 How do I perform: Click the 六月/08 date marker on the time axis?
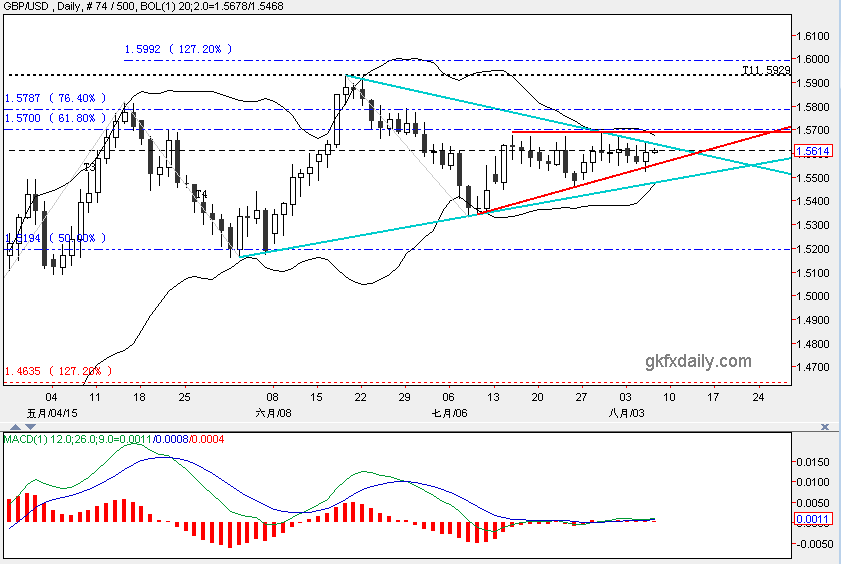[x=274, y=413]
